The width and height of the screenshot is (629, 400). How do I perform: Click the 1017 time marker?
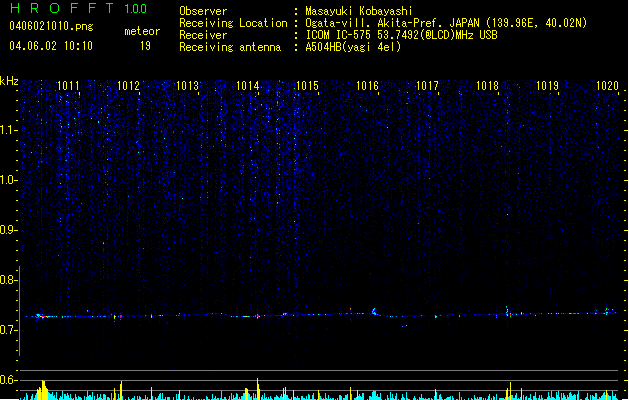point(427,86)
